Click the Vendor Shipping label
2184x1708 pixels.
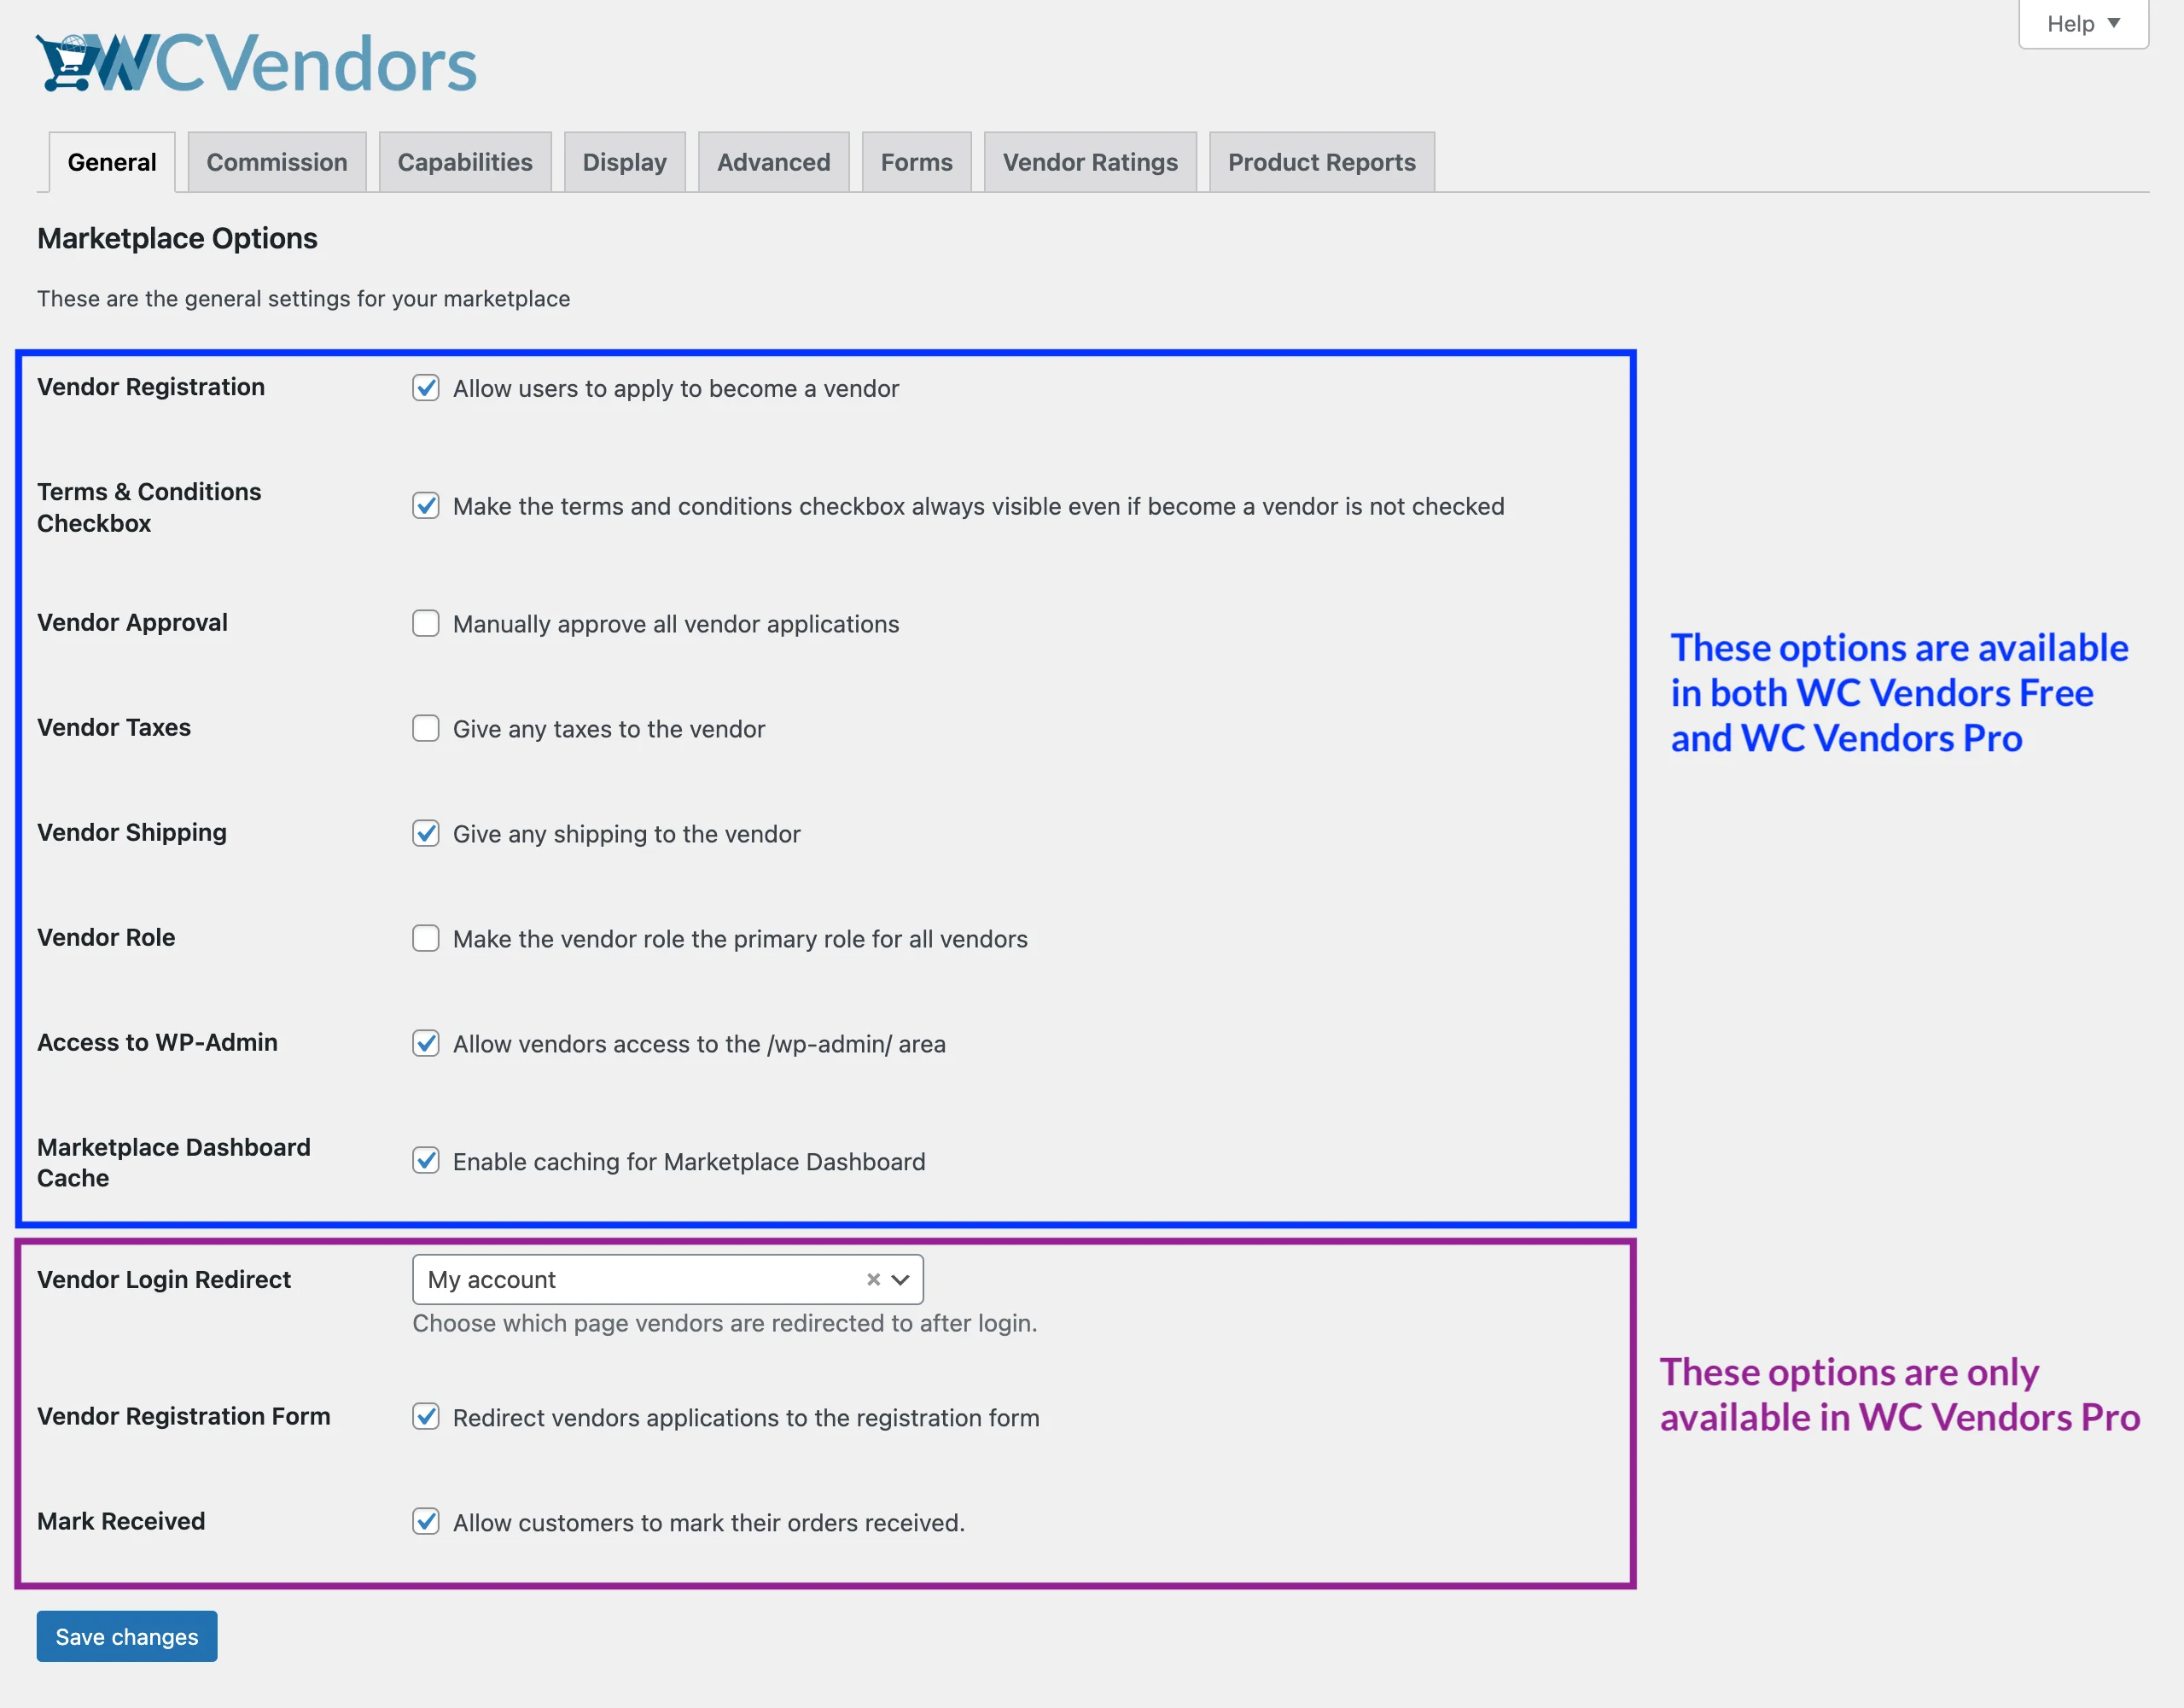point(132,833)
